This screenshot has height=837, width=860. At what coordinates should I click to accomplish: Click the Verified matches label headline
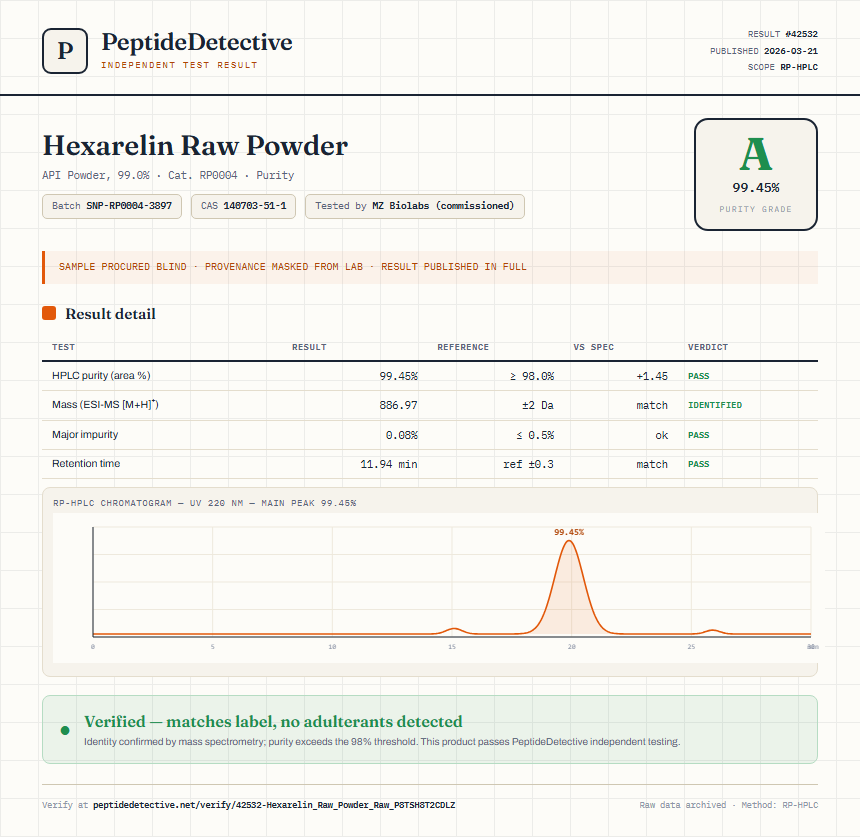point(273,721)
